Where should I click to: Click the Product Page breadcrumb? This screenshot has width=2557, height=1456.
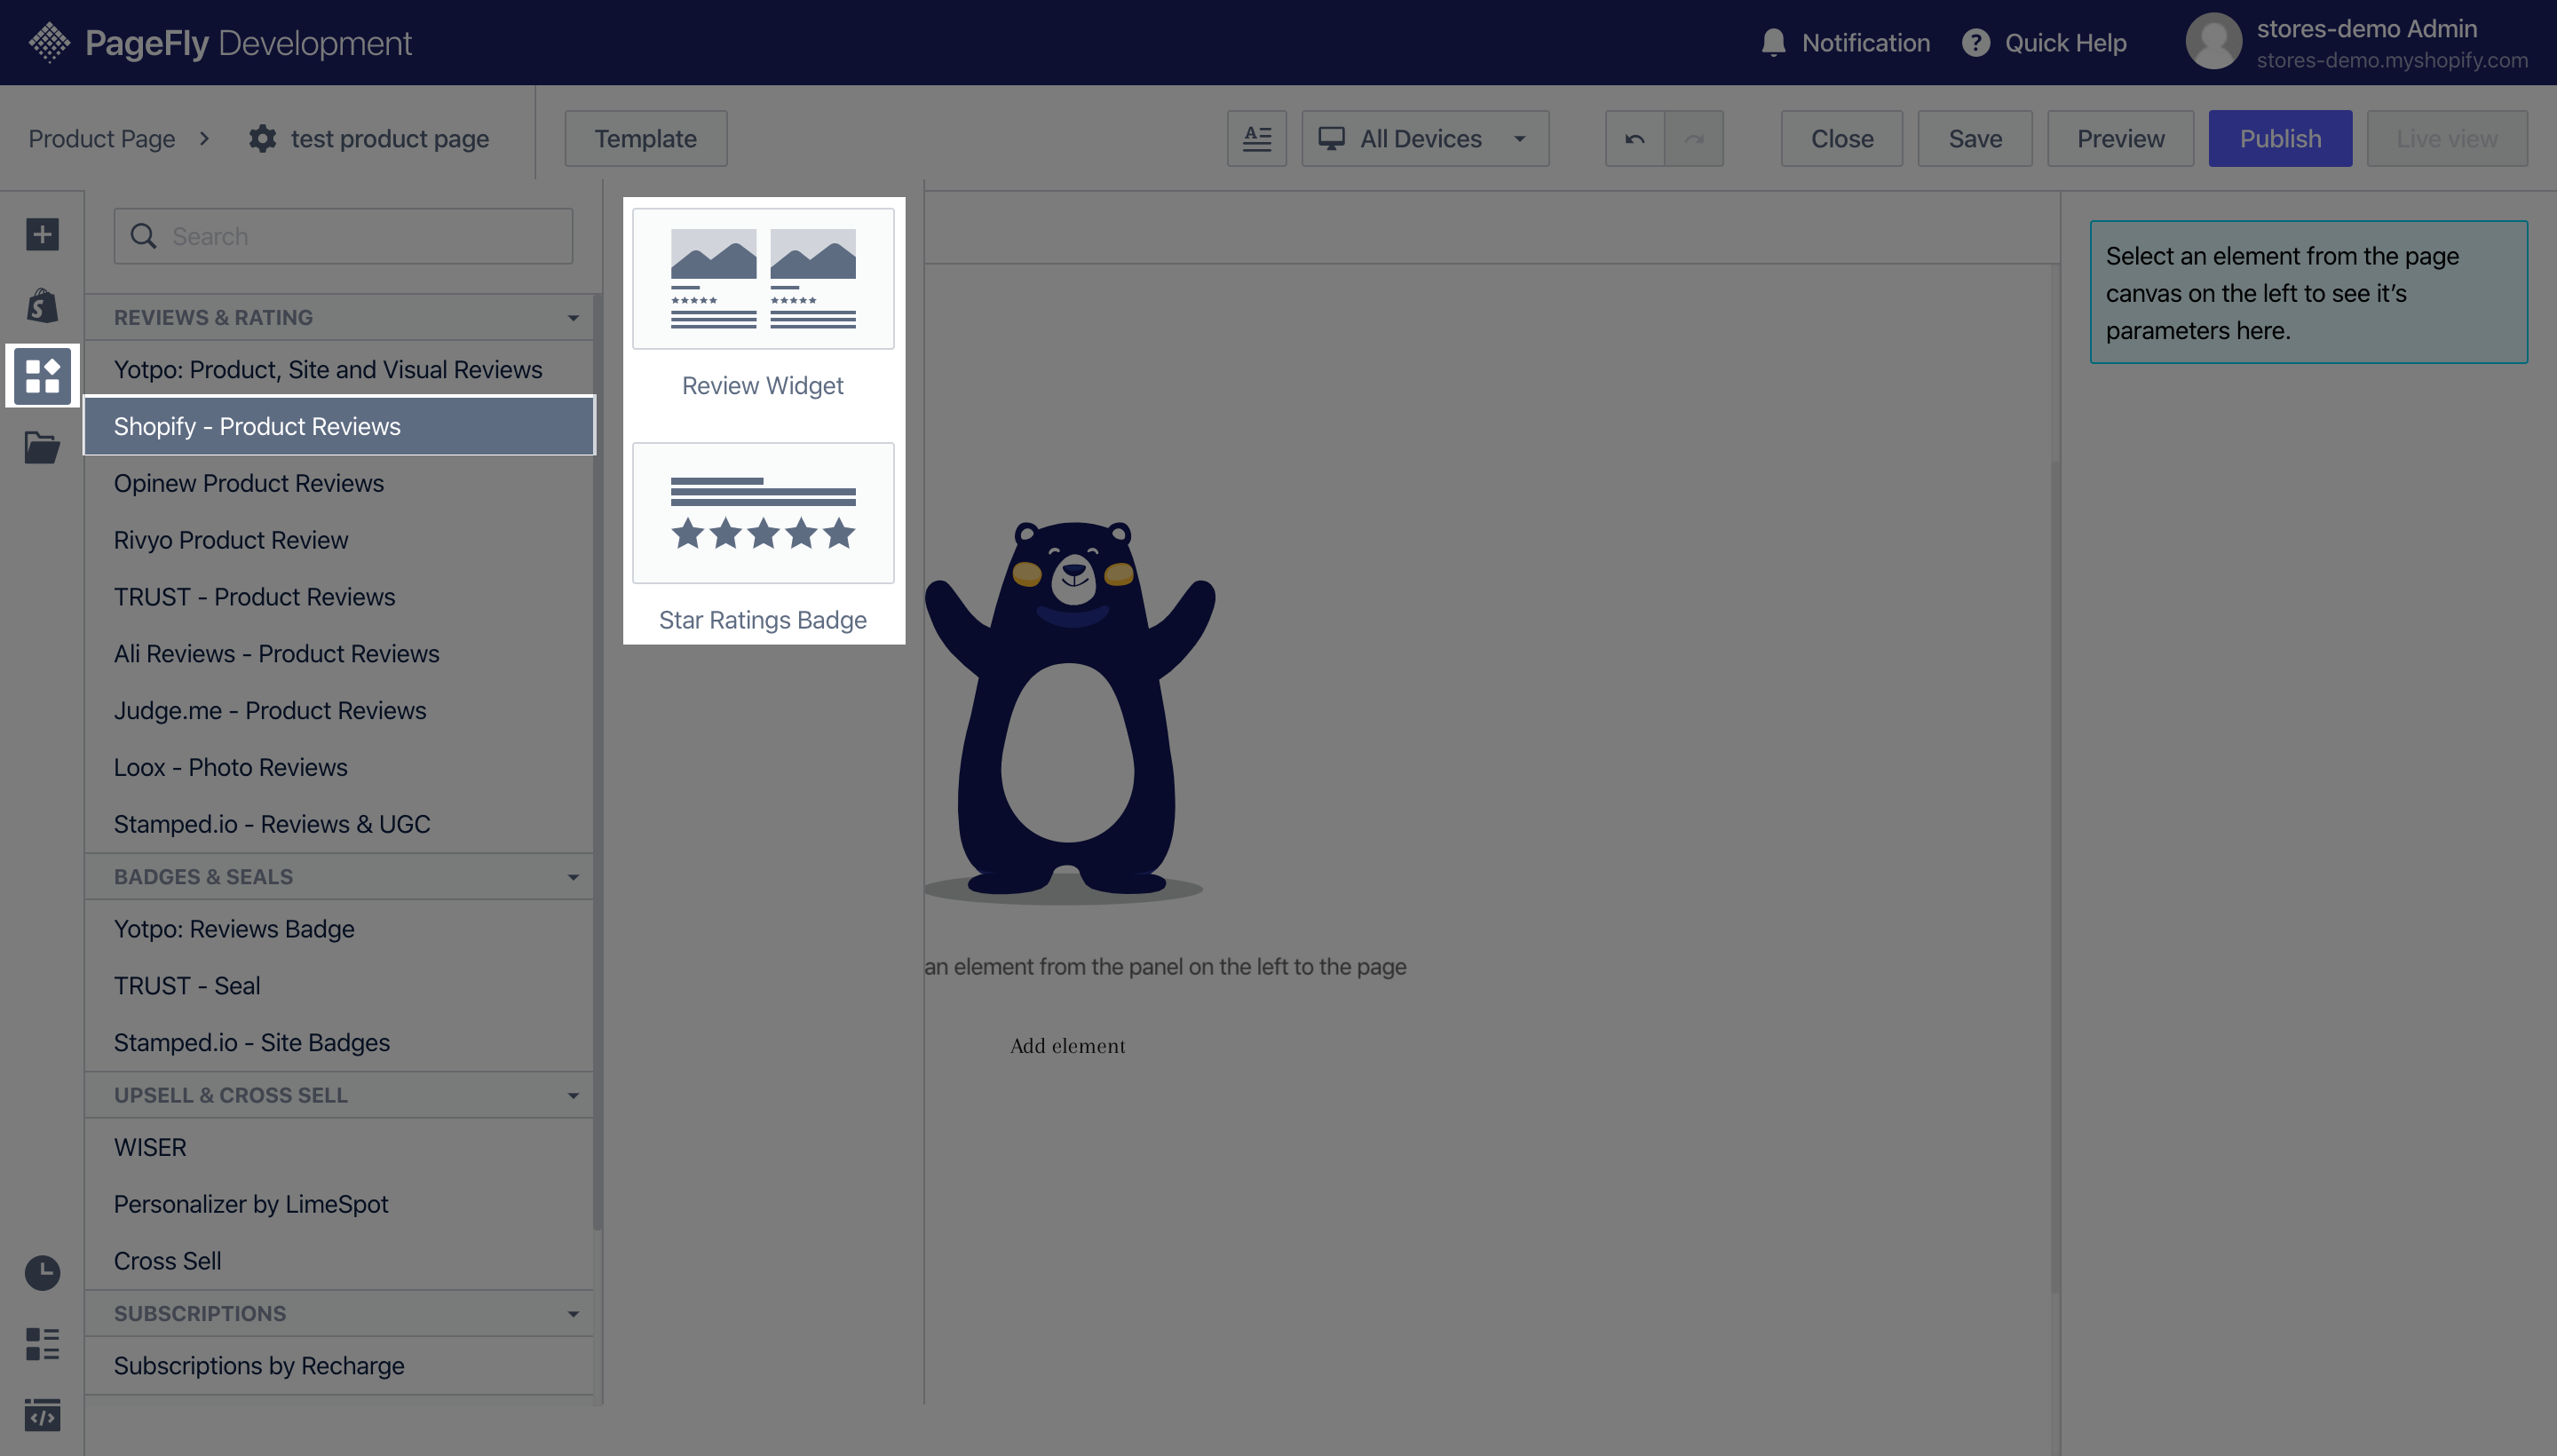click(x=102, y=138)
